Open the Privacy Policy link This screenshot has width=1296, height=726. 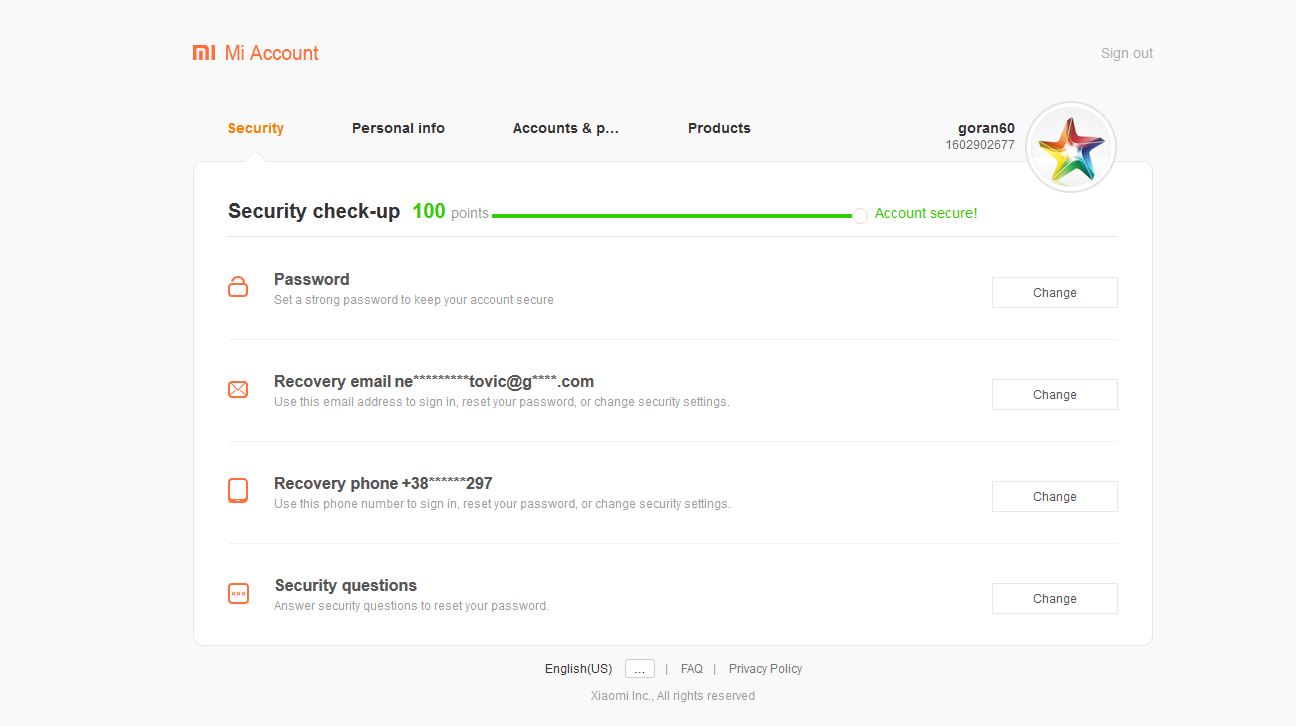(765, 669)
